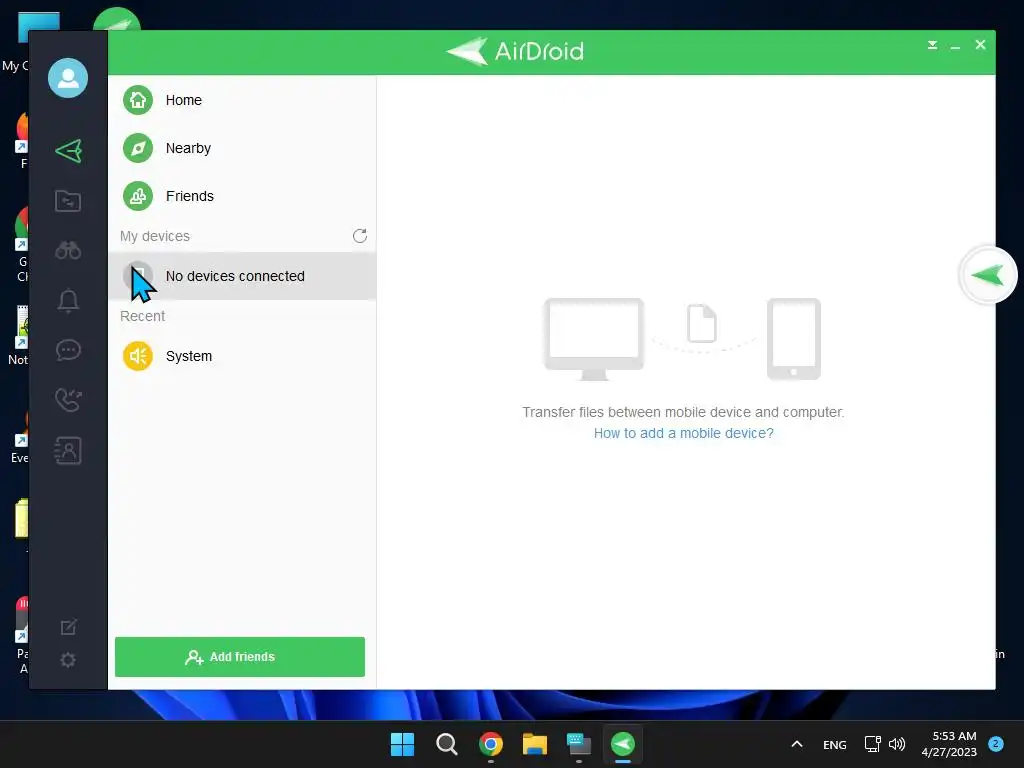Close the AirDroid window
The width and height of the screenshot is (1024, 768).
tap(980, 44)
